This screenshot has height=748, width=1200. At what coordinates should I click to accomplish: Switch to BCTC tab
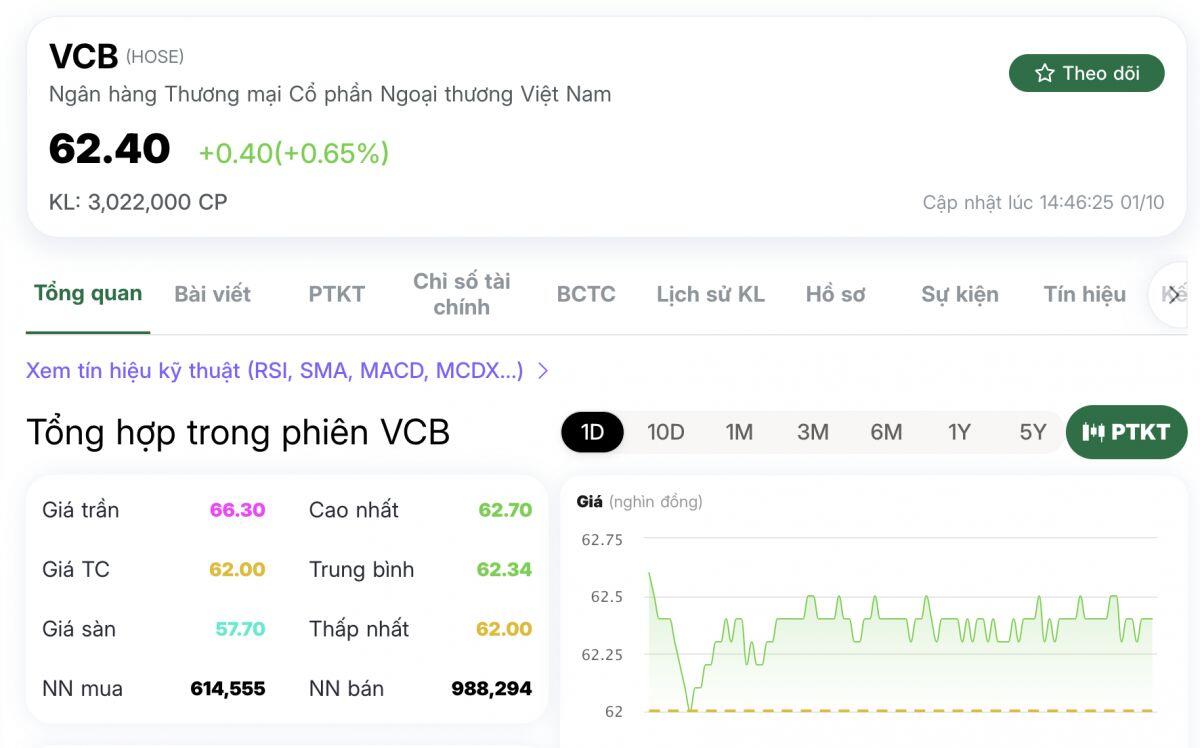click(586, 294)
